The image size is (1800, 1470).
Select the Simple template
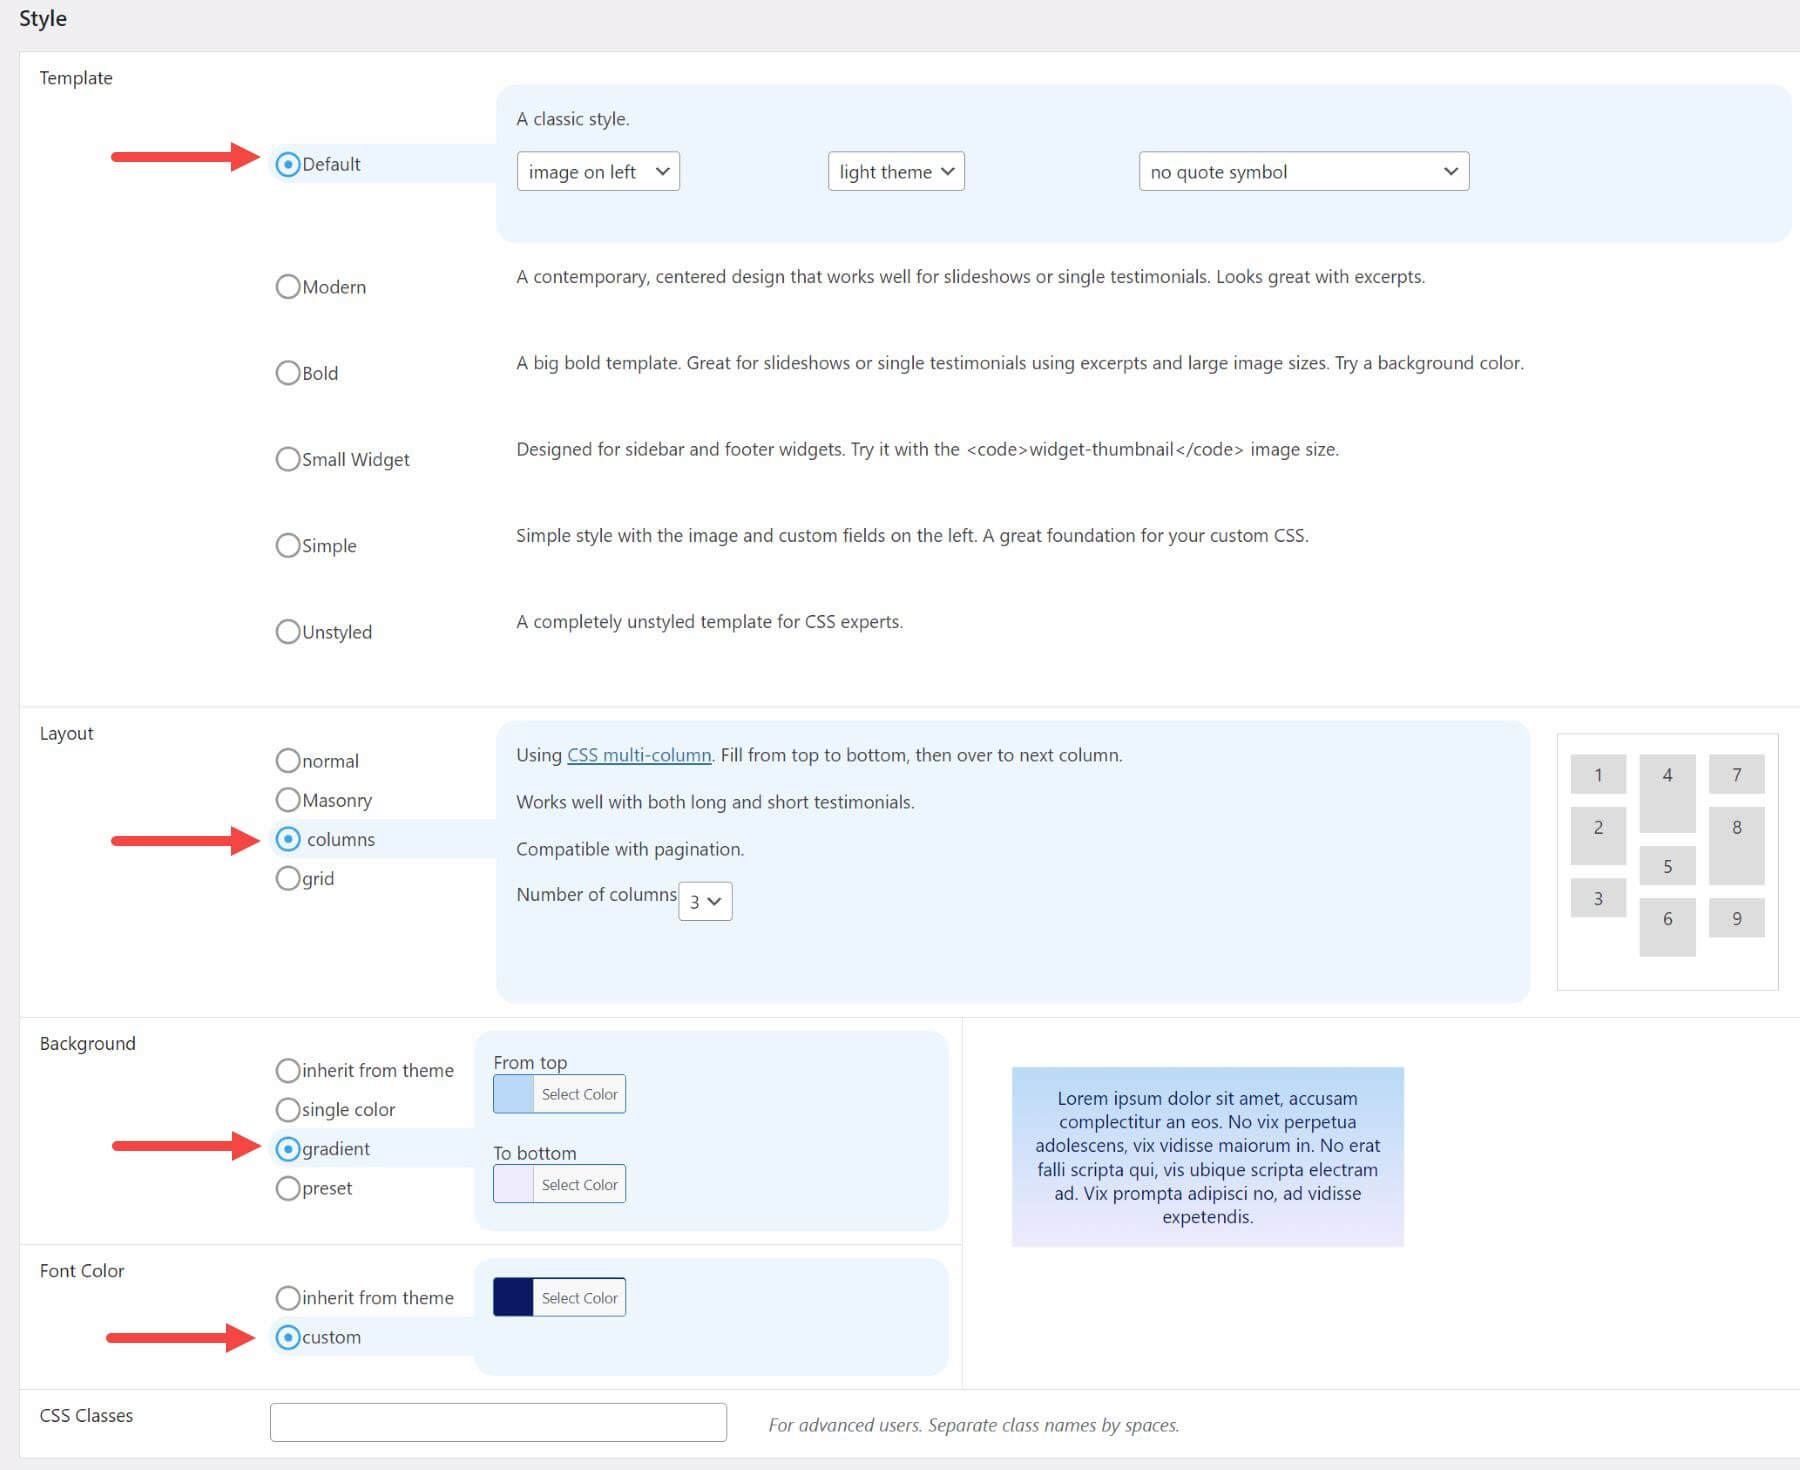[x=288, y=545]
